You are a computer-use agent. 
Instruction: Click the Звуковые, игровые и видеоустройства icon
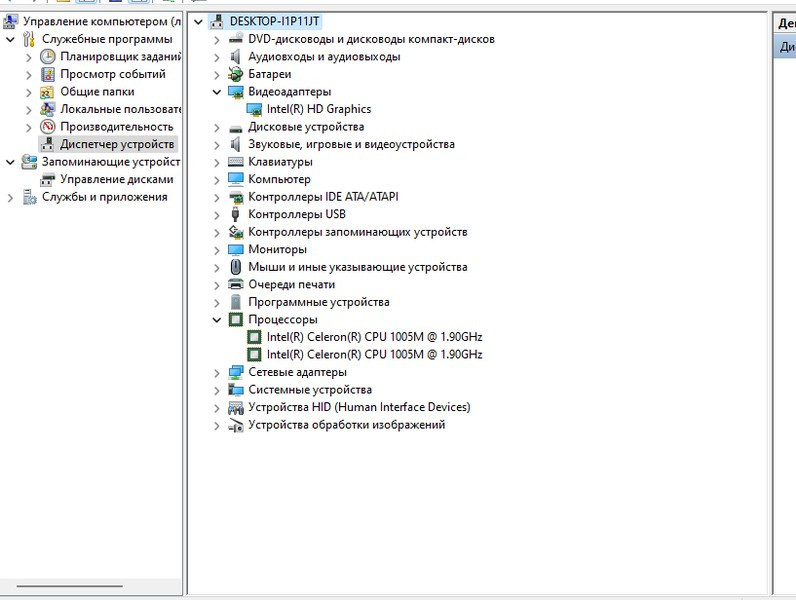pyautogui.click(x=236, y=145)
